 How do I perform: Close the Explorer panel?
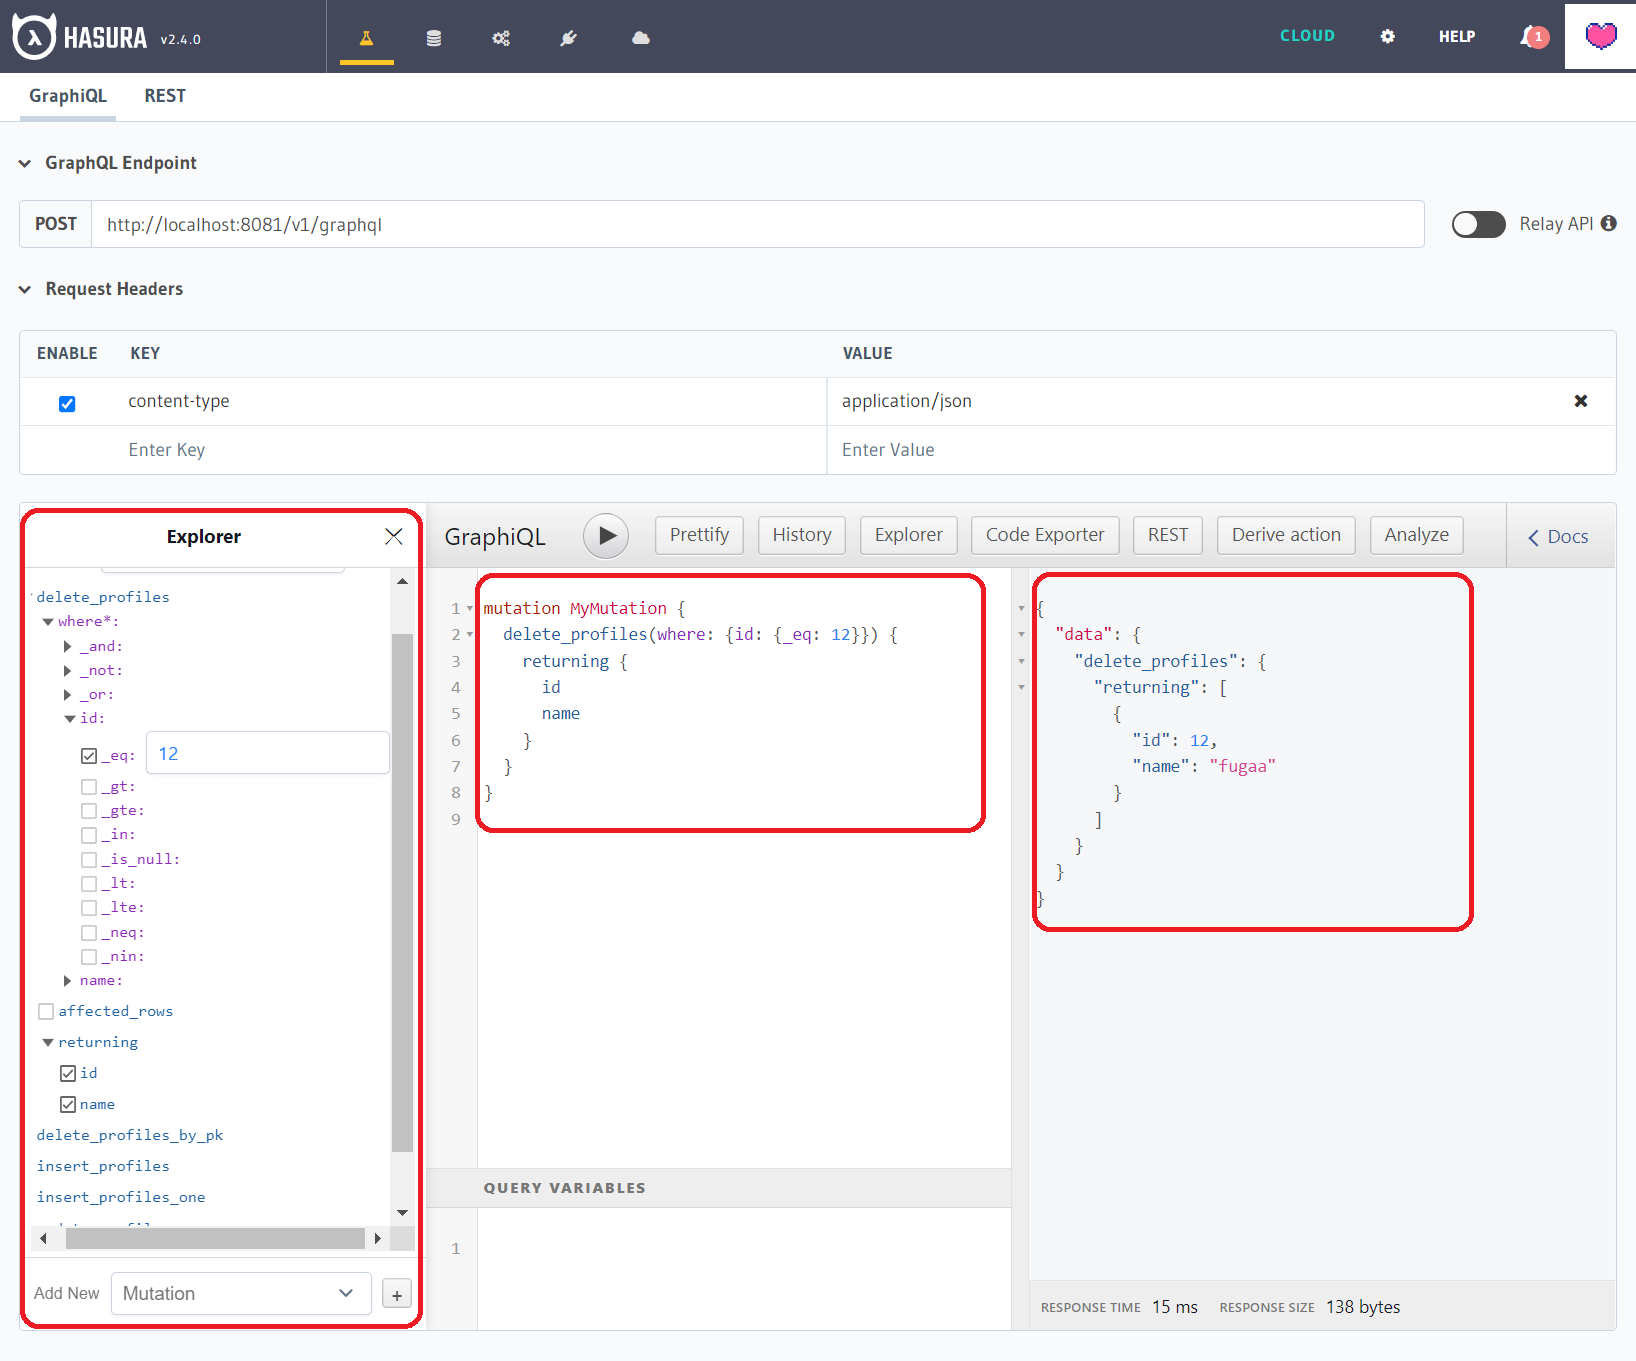coord(394,537)
